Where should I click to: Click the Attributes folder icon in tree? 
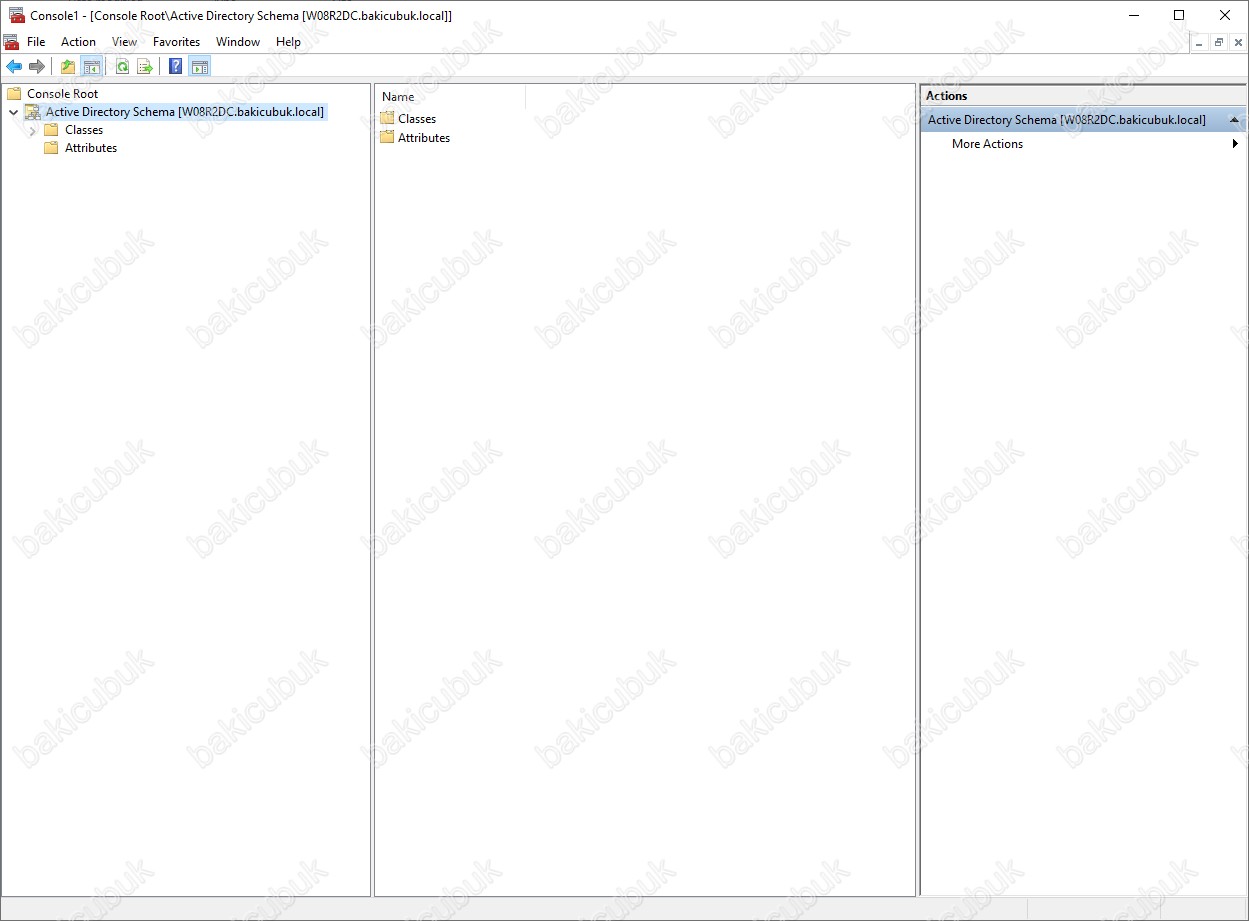(x=51, y=148)
